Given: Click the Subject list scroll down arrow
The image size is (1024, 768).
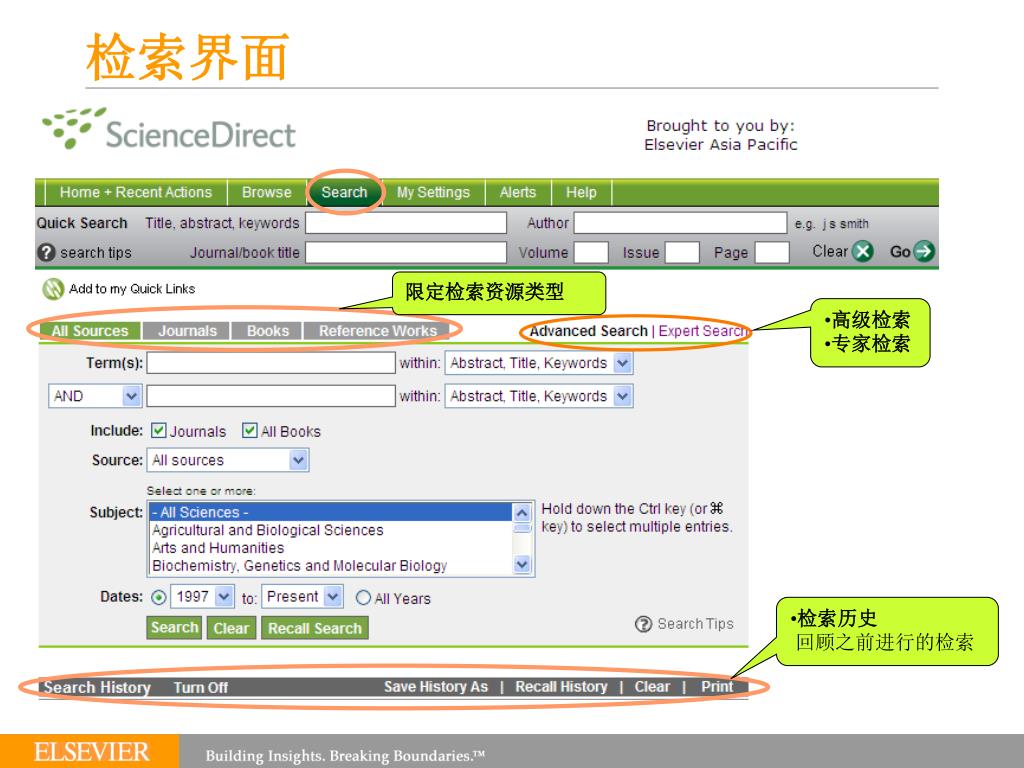Looking at the screenshot, I should click(522, 564).
